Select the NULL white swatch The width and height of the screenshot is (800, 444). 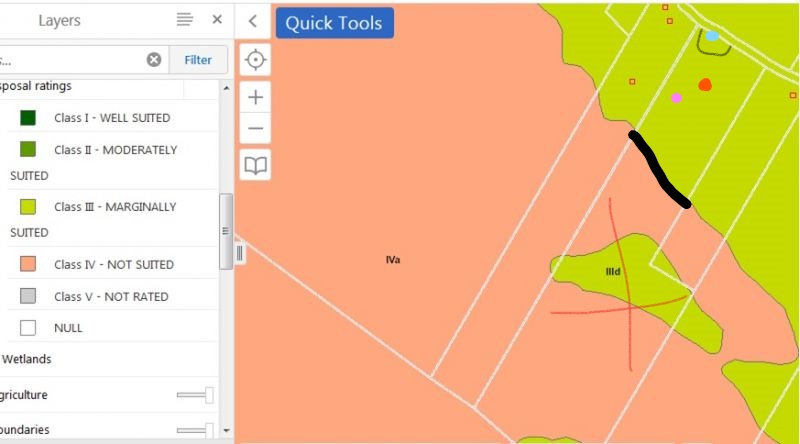pyautogui.click(x=28, y=328)
